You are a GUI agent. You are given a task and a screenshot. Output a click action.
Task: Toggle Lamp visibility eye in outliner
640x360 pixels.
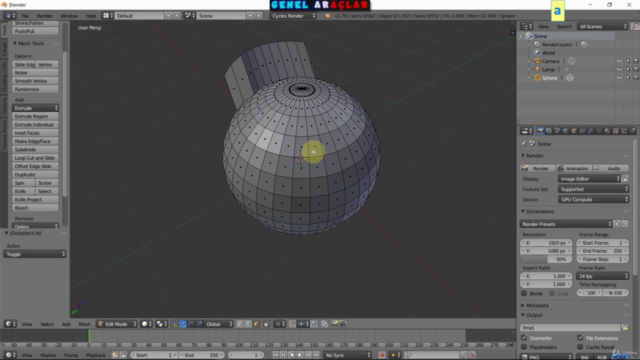619,69
